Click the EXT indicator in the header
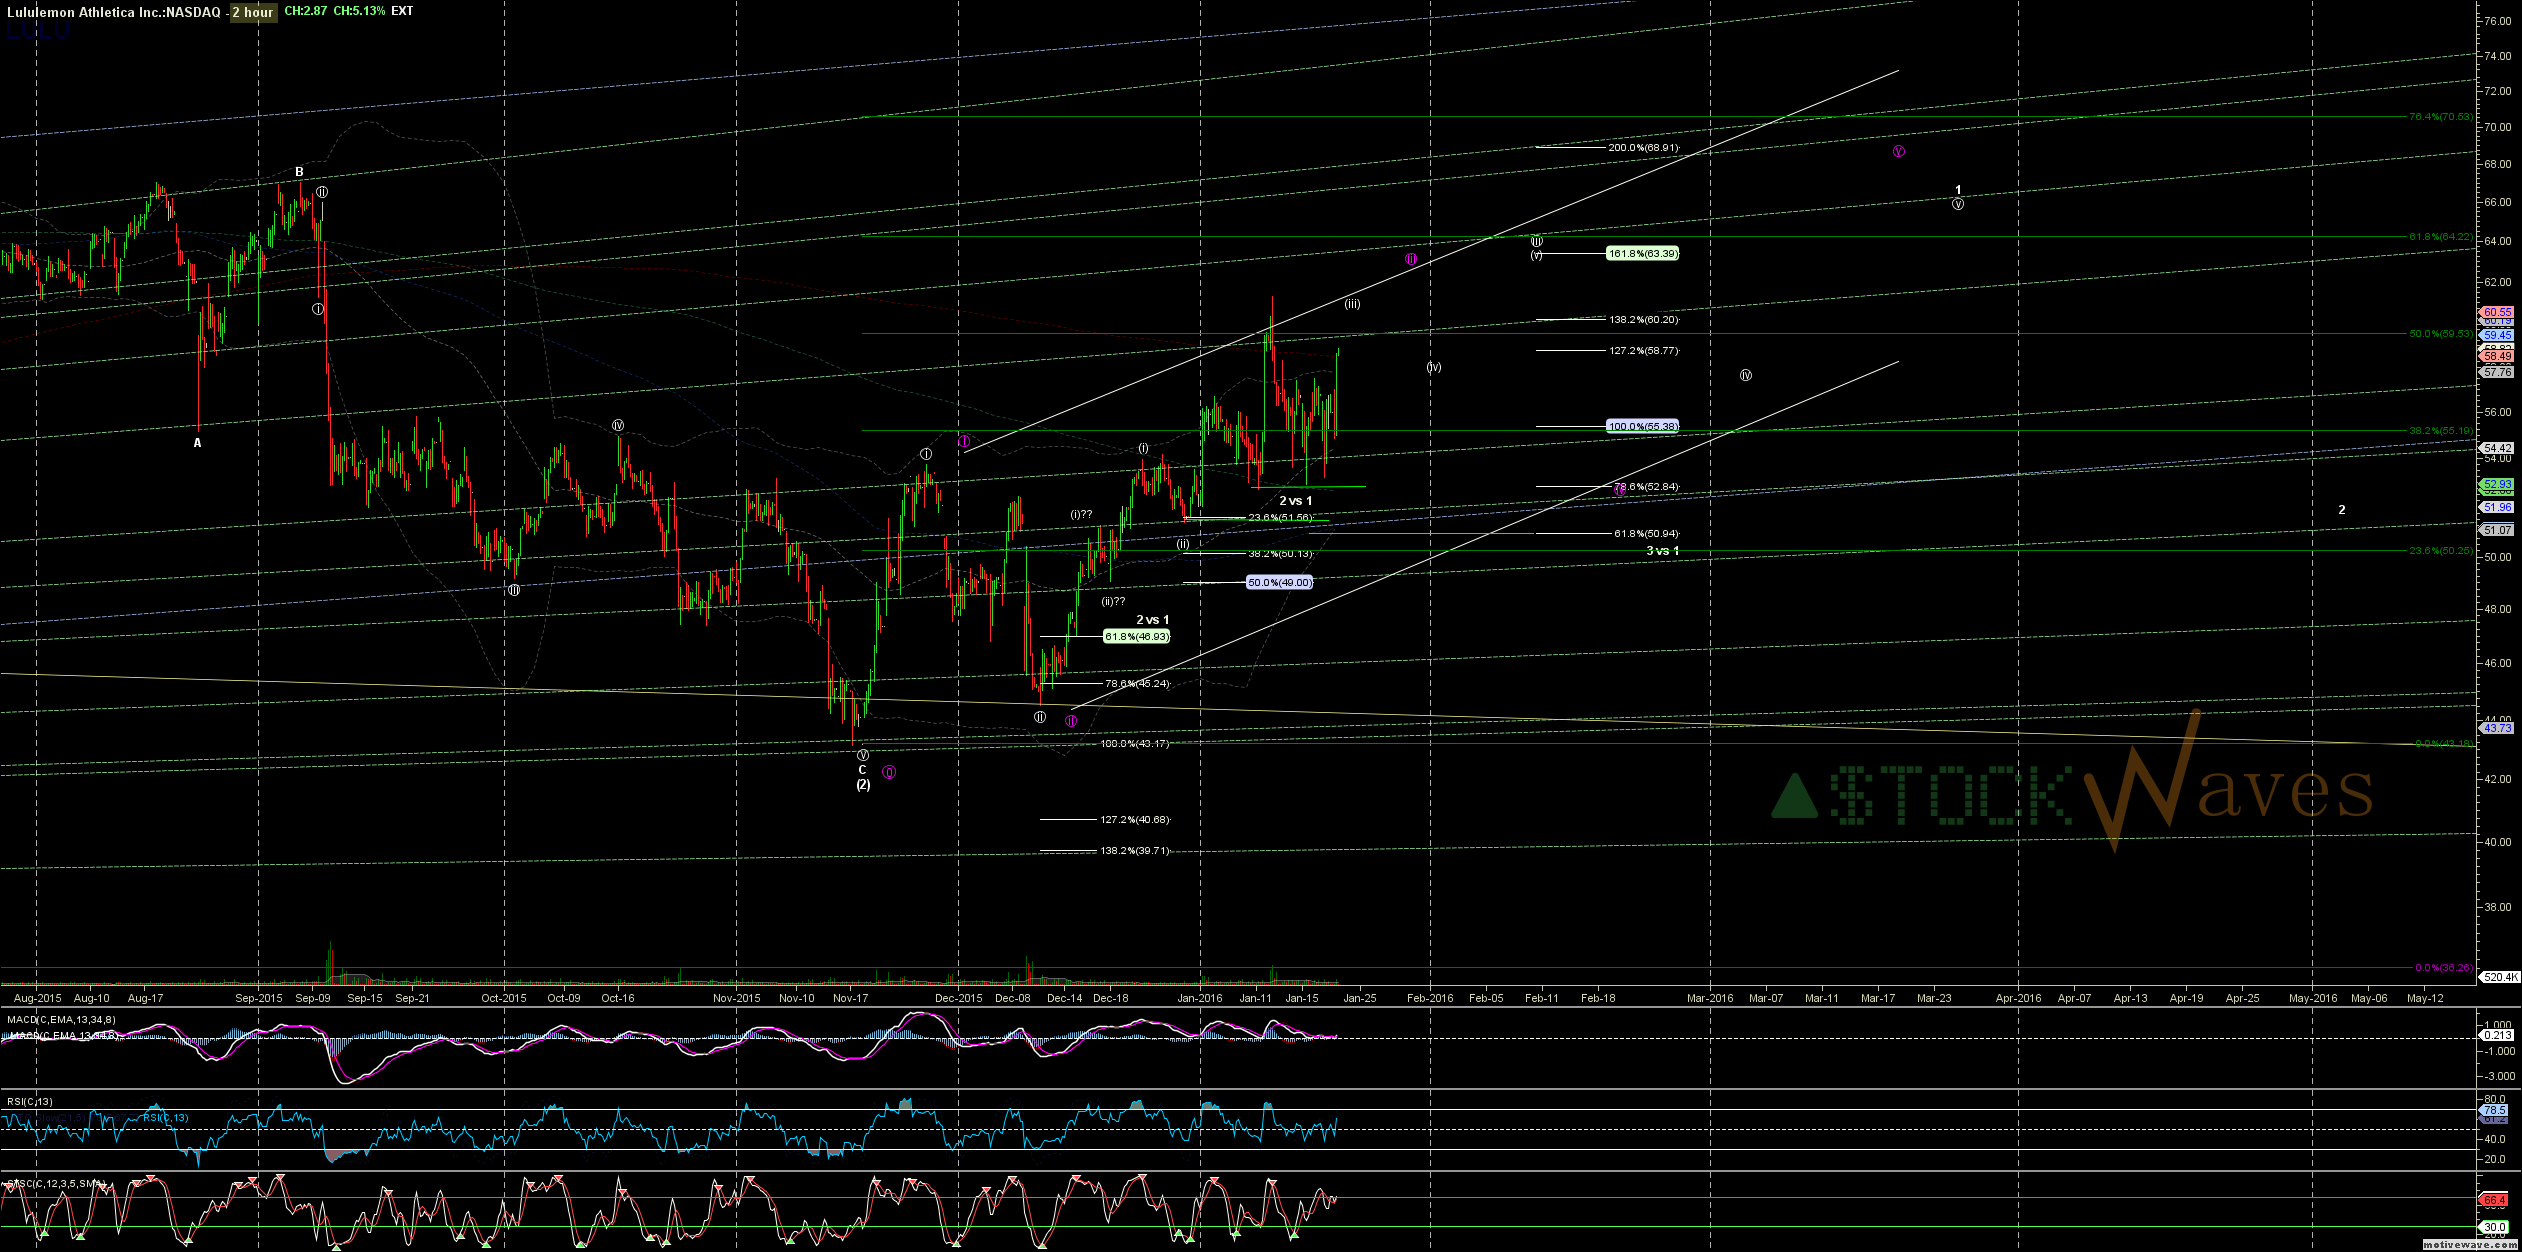The width and height of the screenshot is (2522, 1252). pos(402,11)
